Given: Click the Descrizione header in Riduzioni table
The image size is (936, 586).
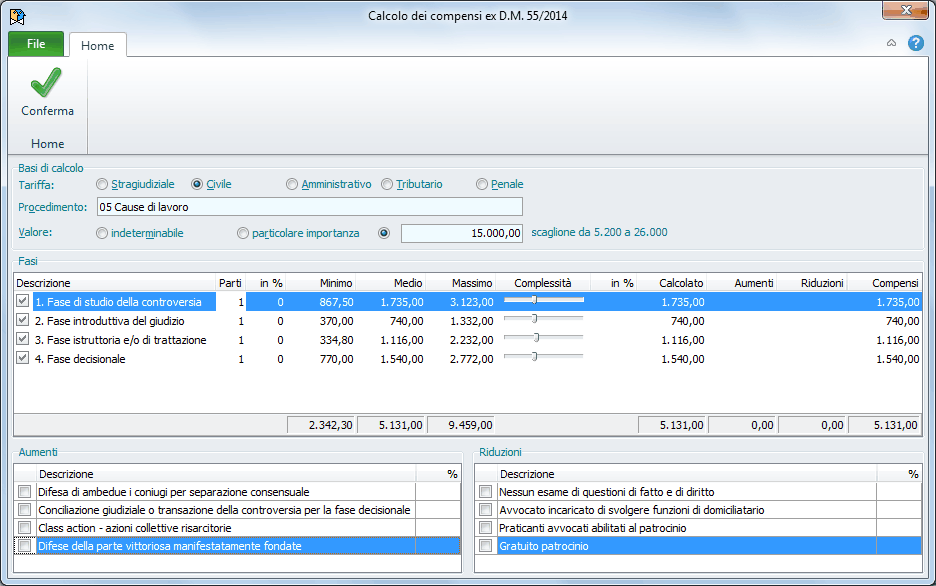Looking at the screenshot, I should 687,474.
